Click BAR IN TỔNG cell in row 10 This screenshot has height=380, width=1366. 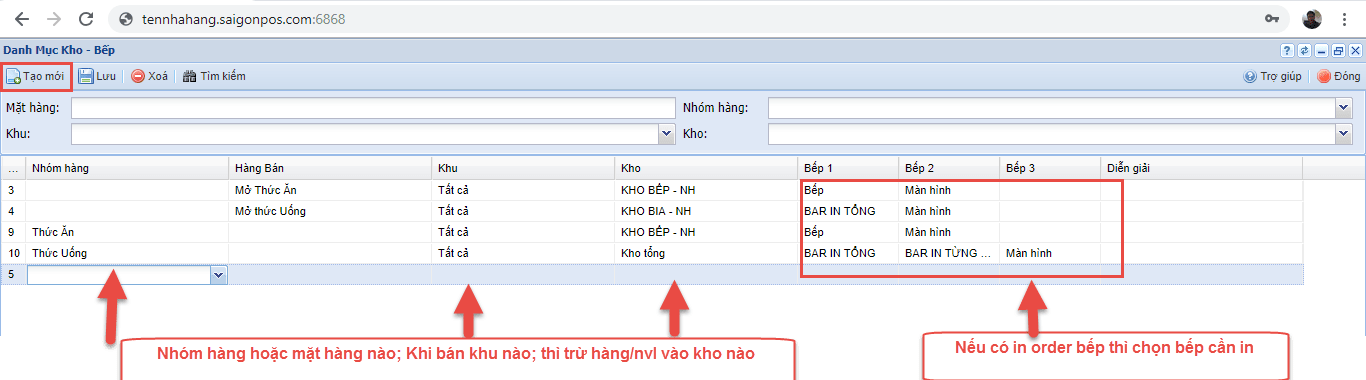coord(848,253)
